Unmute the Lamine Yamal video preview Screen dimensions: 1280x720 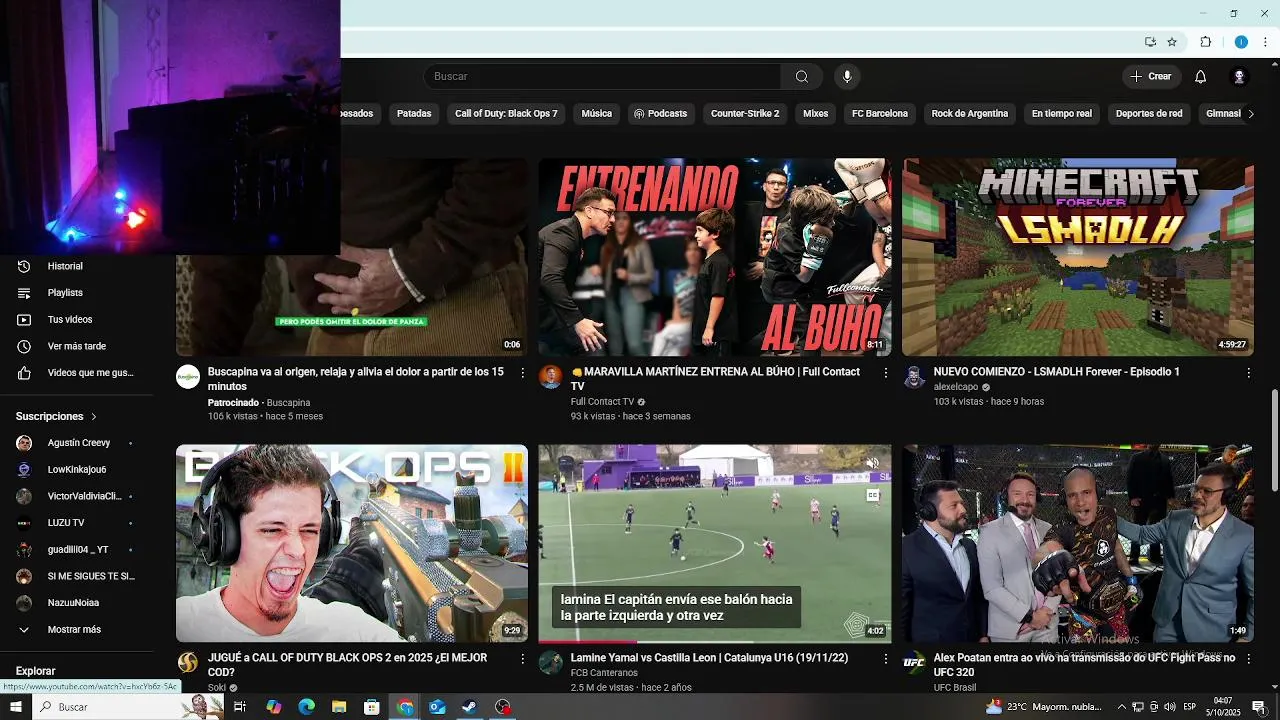click(873, 463)
